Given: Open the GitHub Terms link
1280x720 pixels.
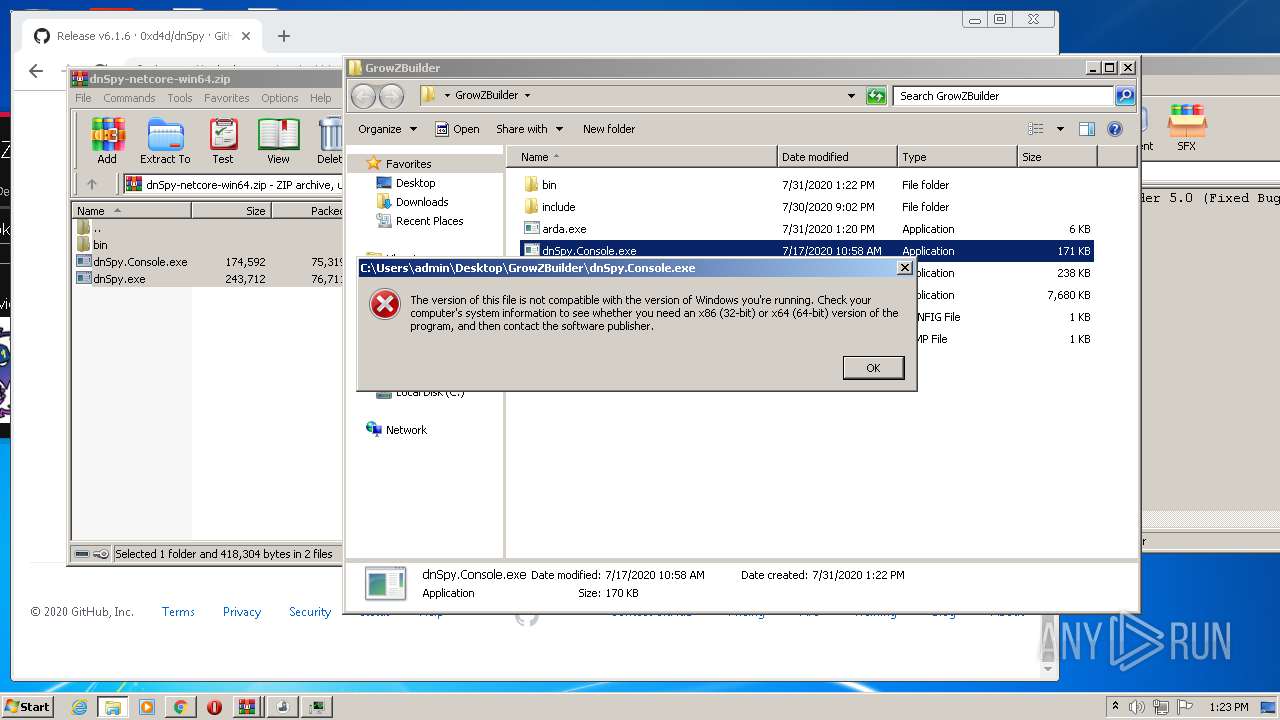Looking at the screenshot, I should coord(178,612).
